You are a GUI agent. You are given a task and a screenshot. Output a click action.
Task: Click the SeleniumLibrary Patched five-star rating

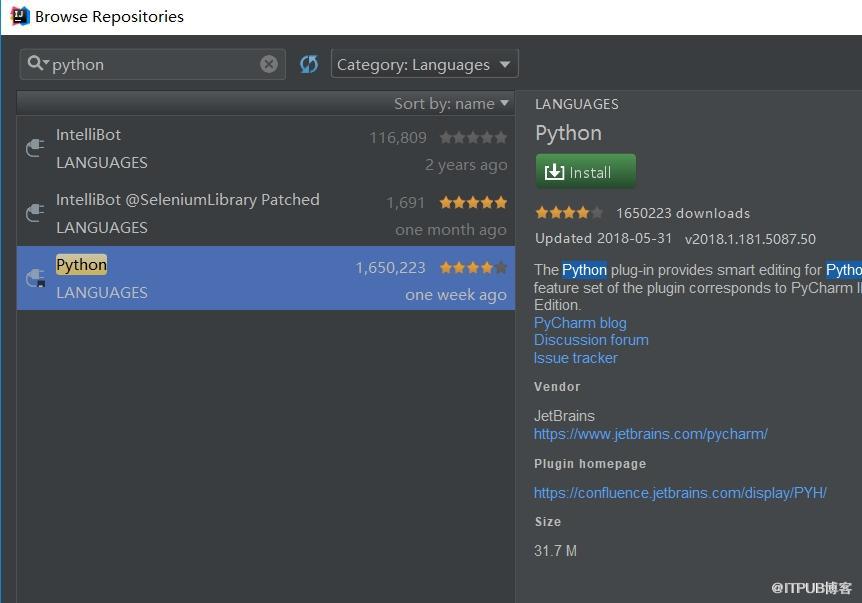(x=473, y=202)
